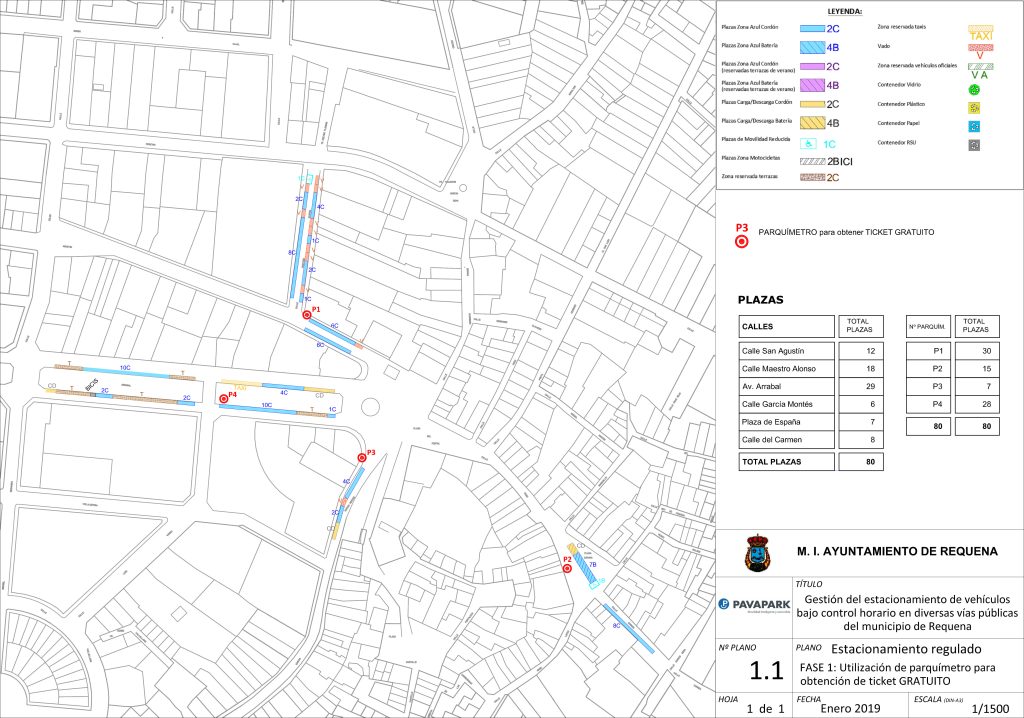Select the P3 parking meter marker on the map
1024x718 pixels.
362,457
